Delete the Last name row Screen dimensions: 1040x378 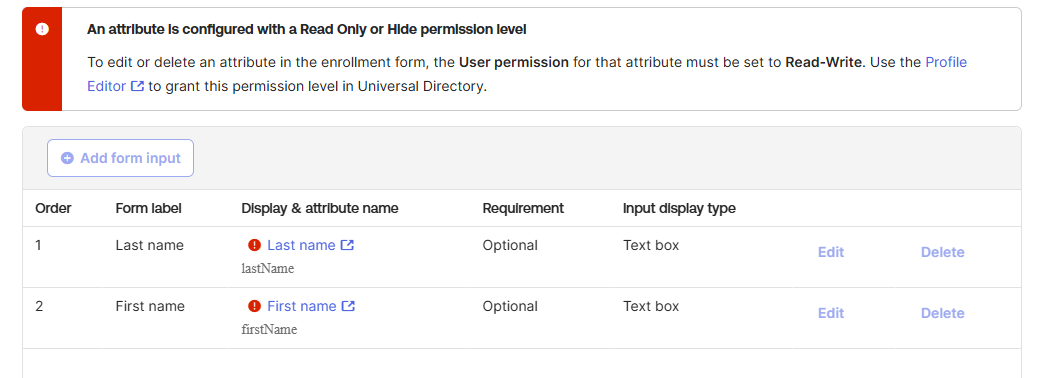pyautogui.click(x=942, y=252)
